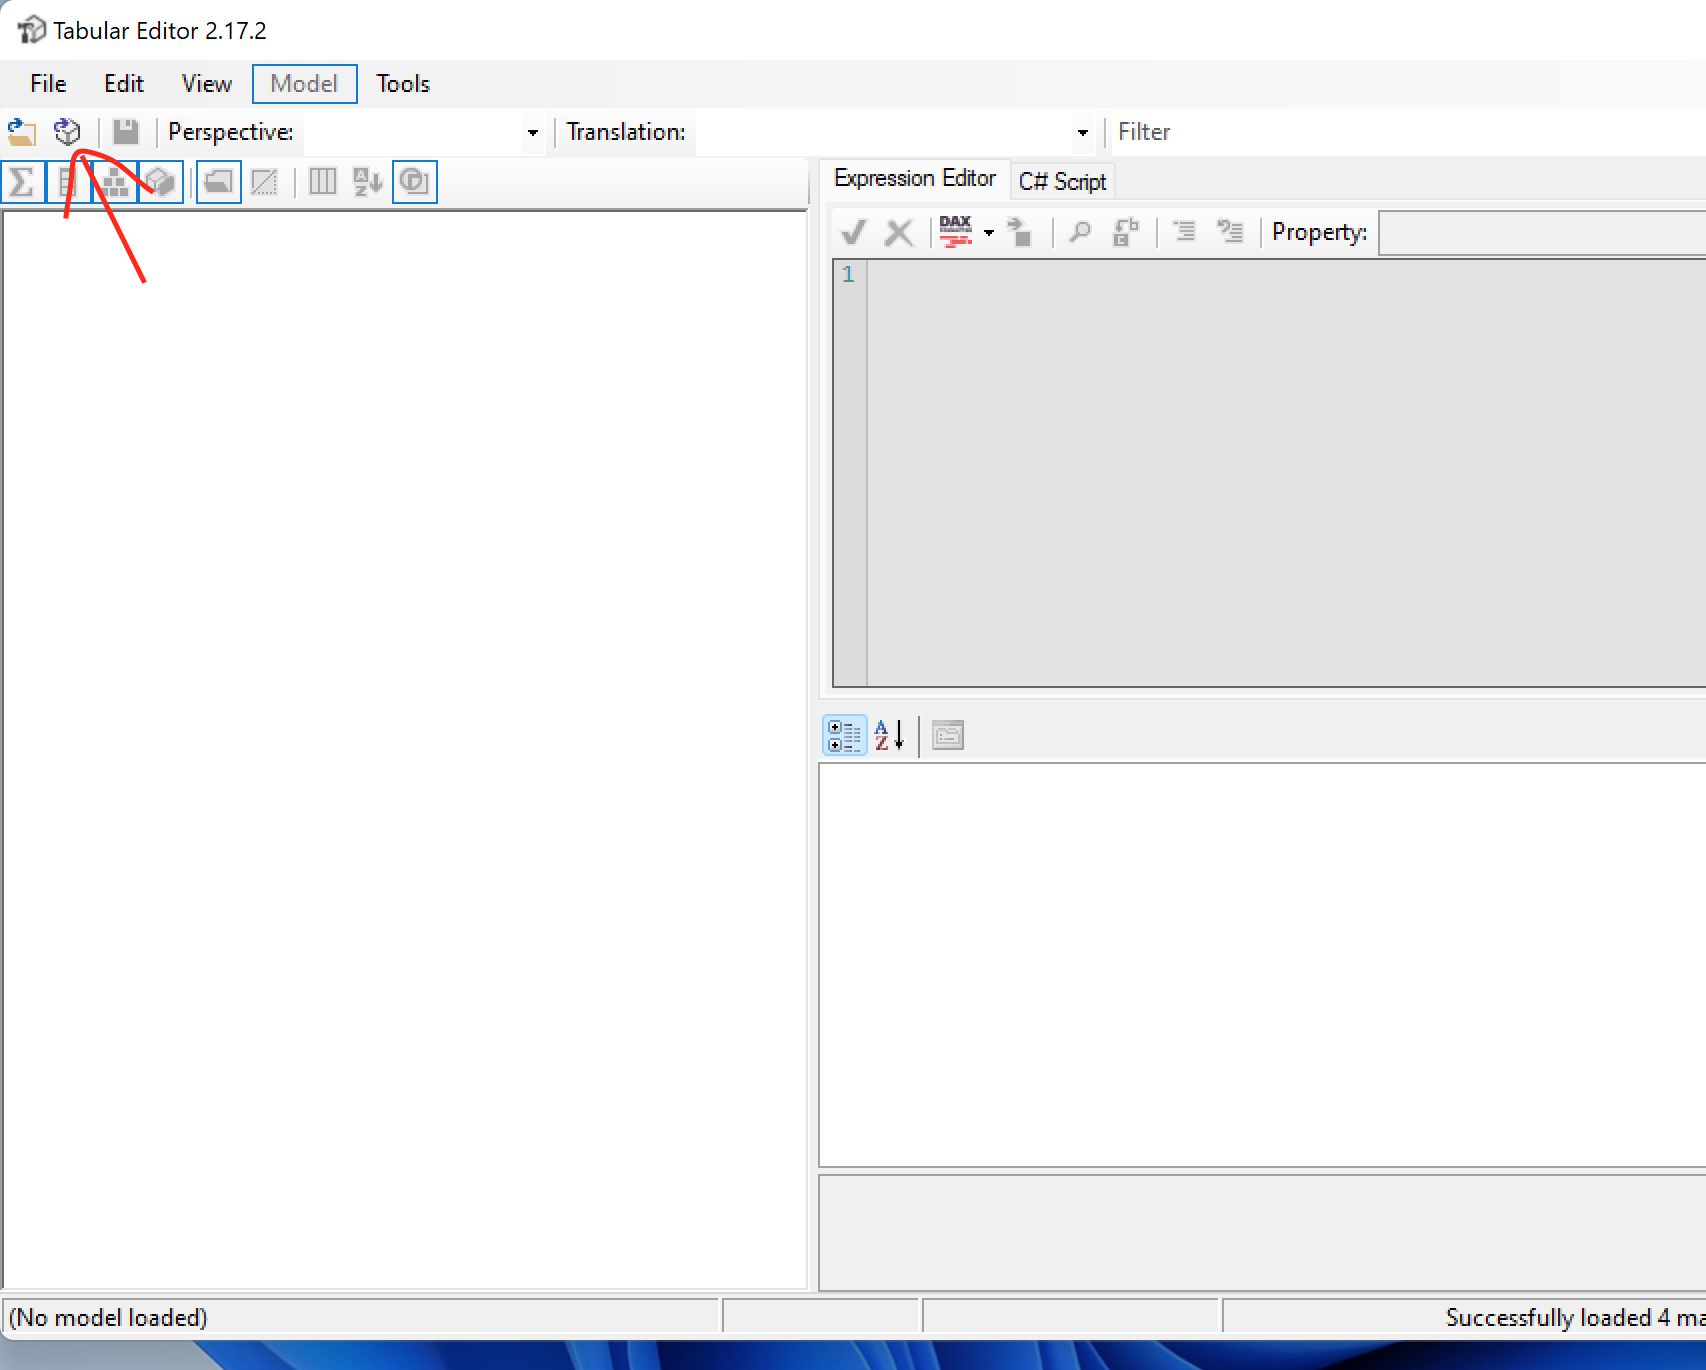The width and height of the screenshot is (1706, 1370).
Task: Select the Find and Replace icon
Action: [x=1126, y=232]
